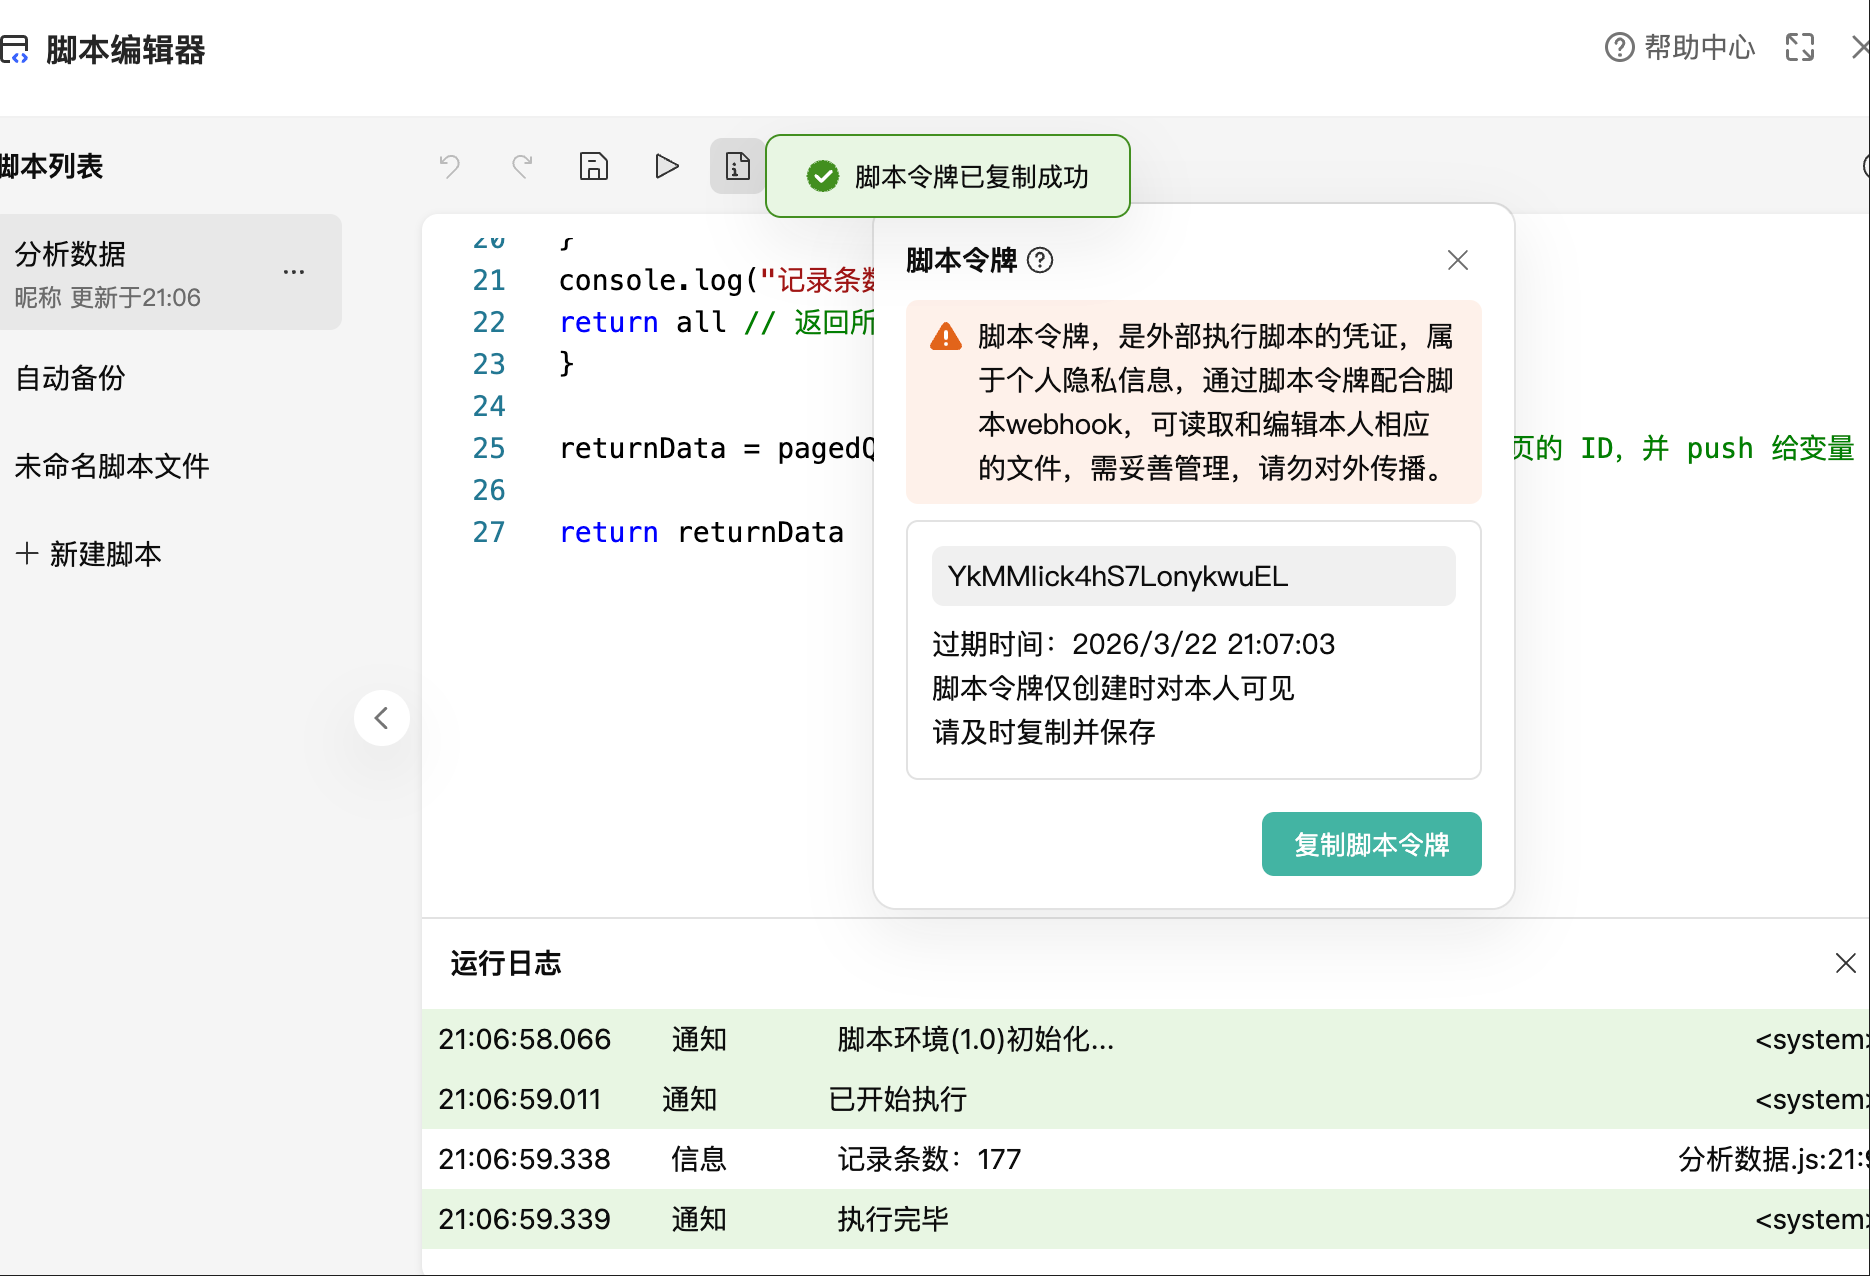Image resolution: width=1870 pixels, height=1276 pixels.
Task: Click the undo arrow icon
Action: (x=450, y=166)
